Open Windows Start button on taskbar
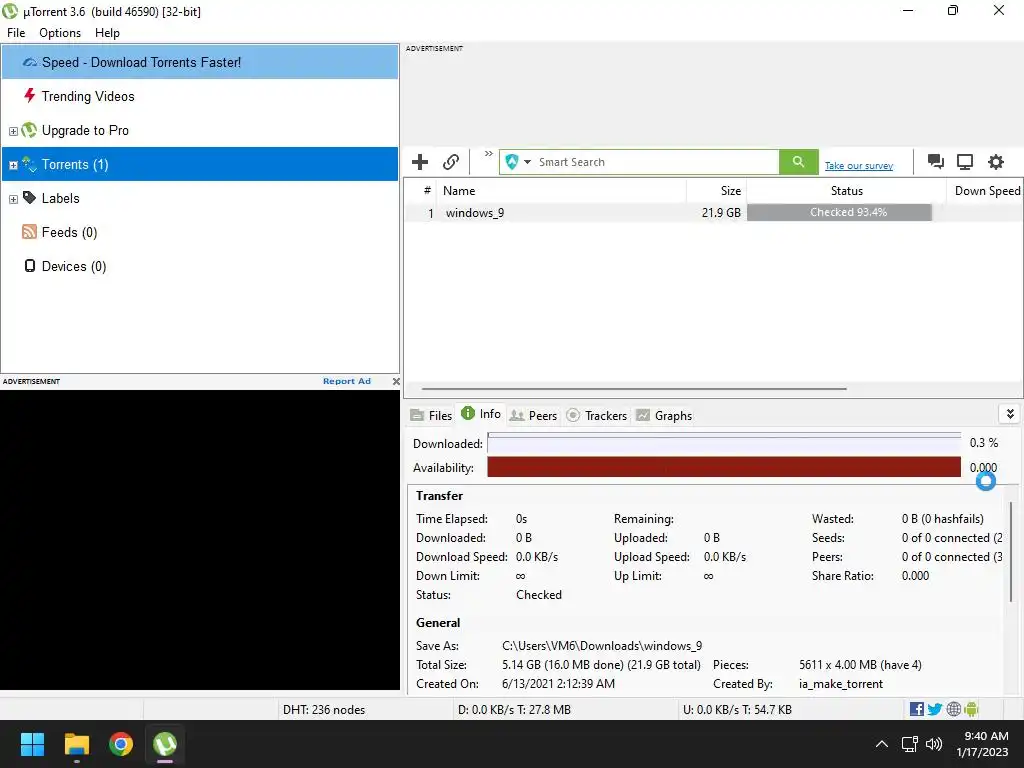This screenshot has height=768, width=1024. (32, 744)
